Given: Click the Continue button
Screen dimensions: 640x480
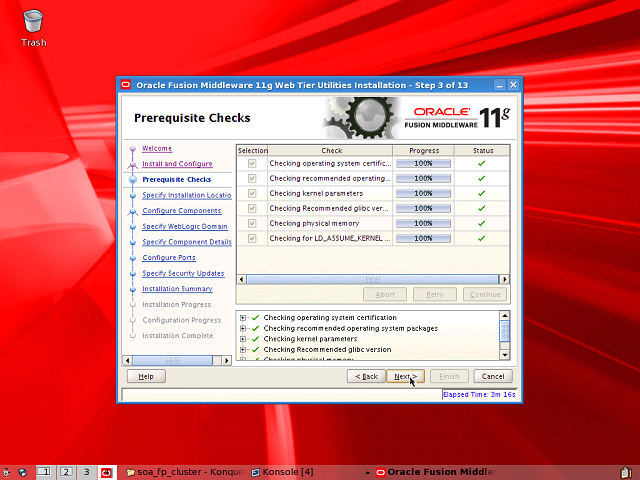Looking at the screenshot, I should (x=485, y=294).
